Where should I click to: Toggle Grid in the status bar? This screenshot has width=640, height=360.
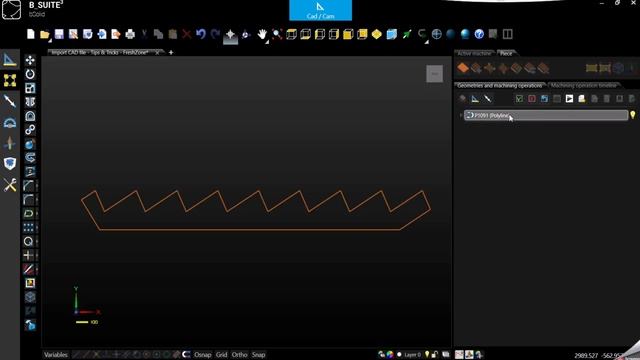point(221,355)
